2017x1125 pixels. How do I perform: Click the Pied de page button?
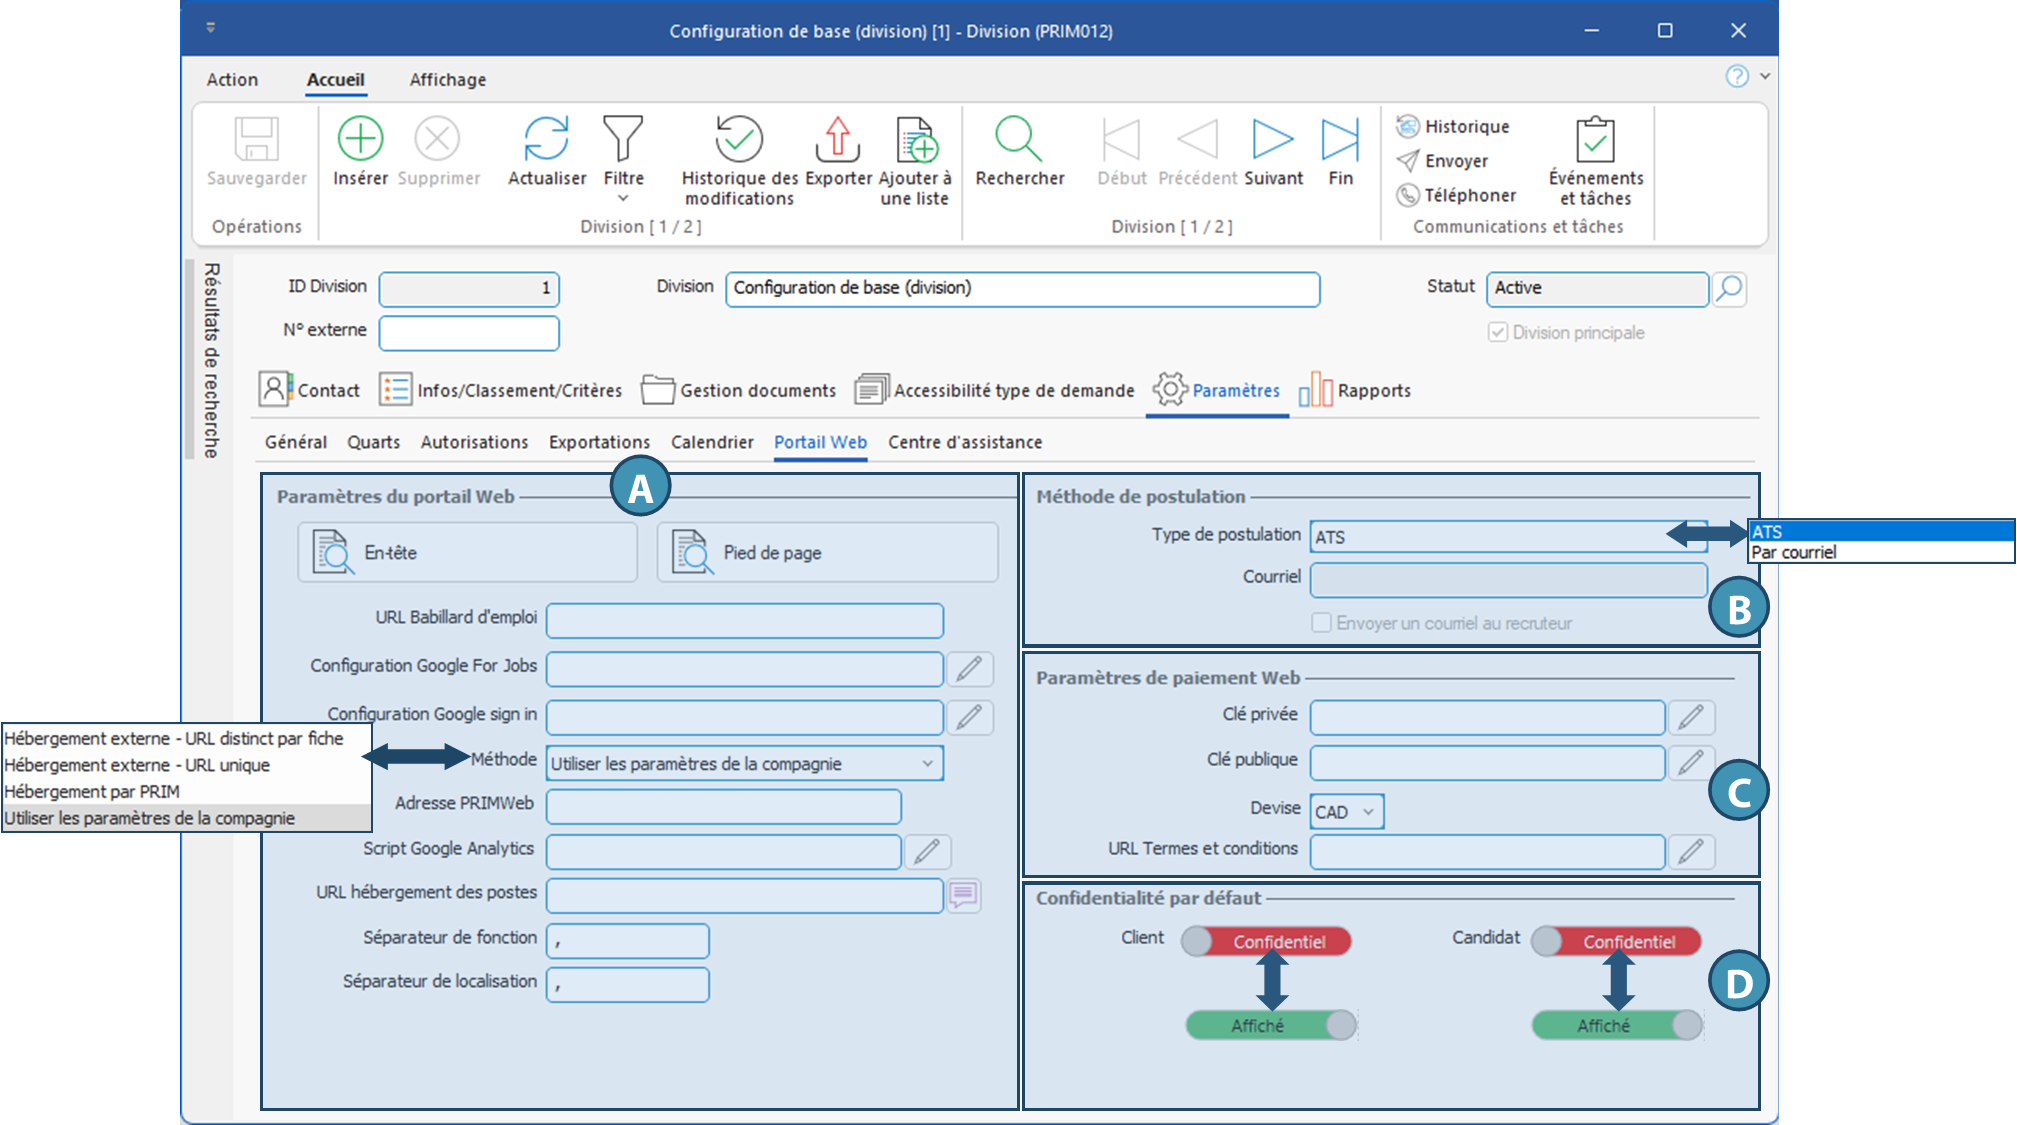coord(827,552)
